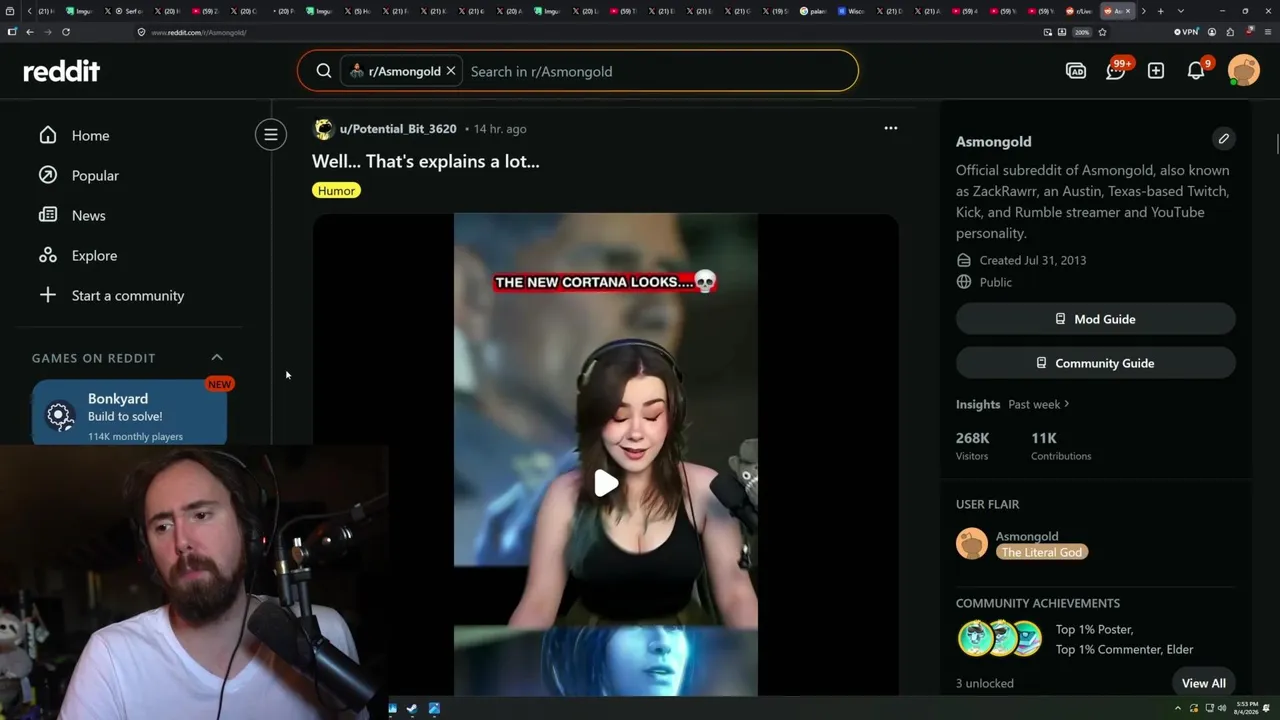Click The Literal God flair badge
1280x720 pixels.
coord(1041,552)
